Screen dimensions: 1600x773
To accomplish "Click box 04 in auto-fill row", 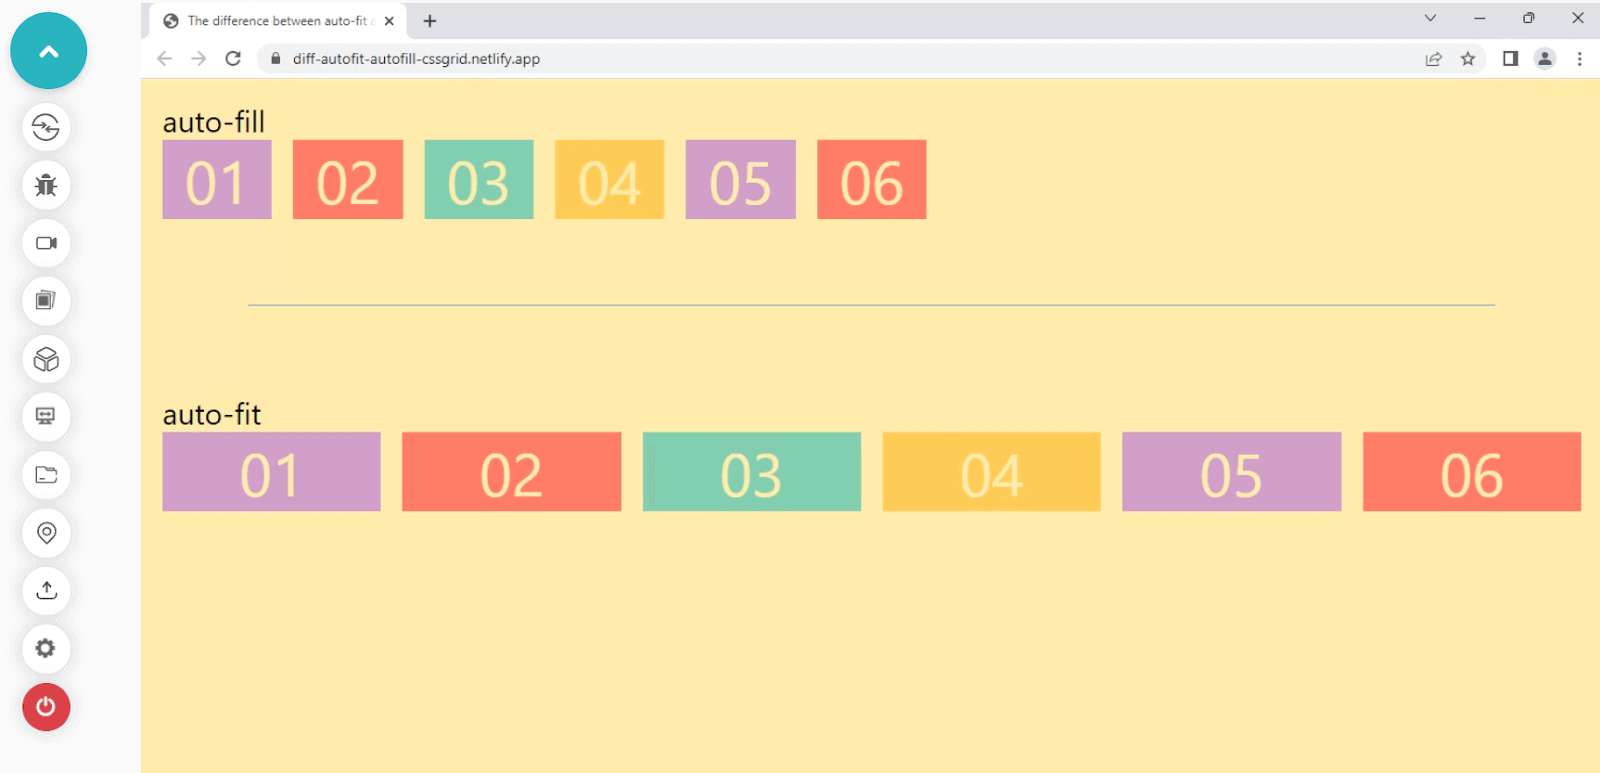I will tap(610, 180).
